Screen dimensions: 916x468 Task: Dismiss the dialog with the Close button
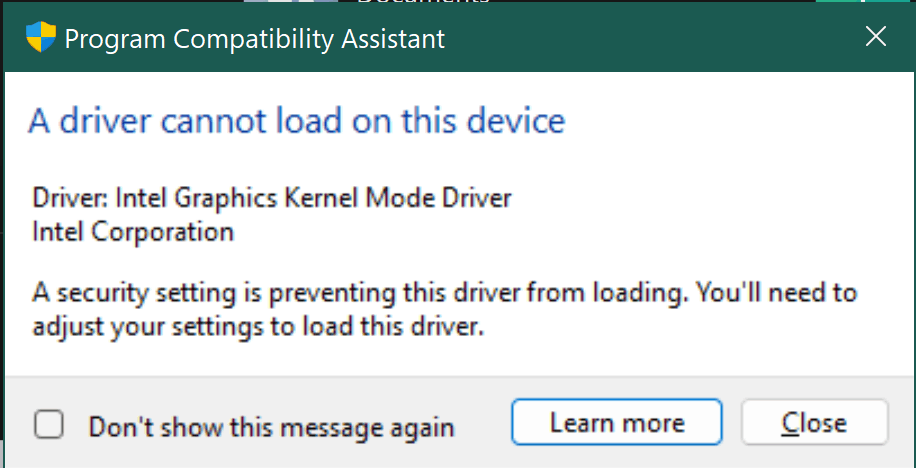[x=814, y=422]
